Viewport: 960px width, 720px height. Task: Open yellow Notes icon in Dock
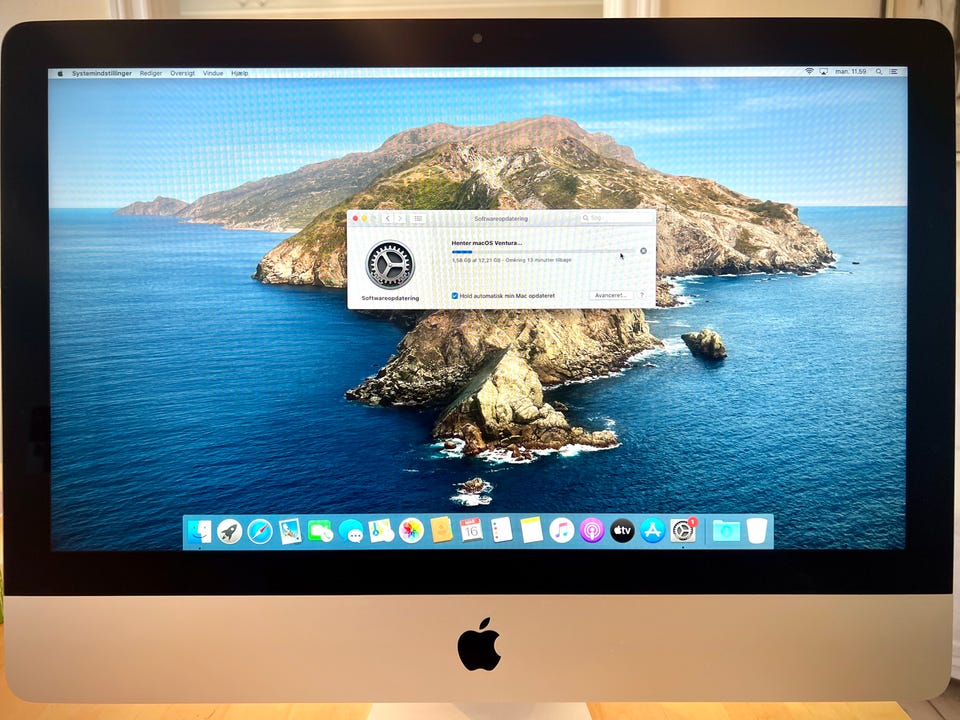531,530
